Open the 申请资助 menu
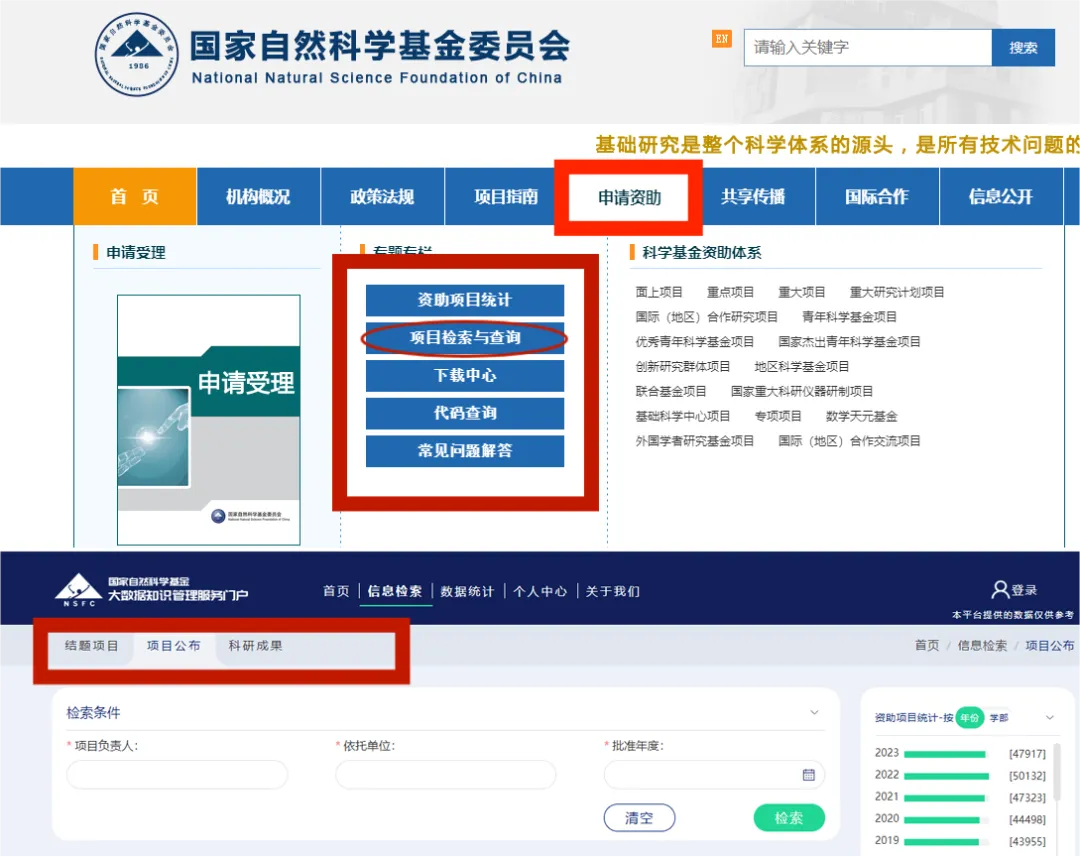Screen dimensions: 1080x857 (x=629, y=198)
